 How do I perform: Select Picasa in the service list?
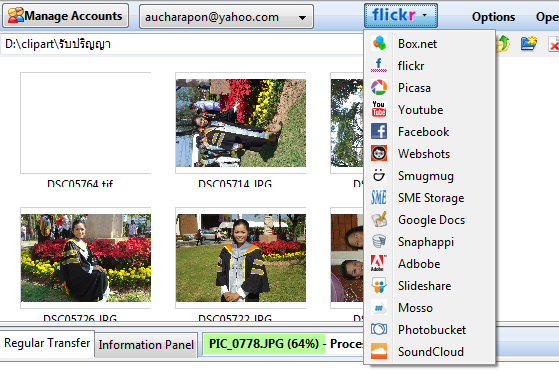click(x=430, y=88)
